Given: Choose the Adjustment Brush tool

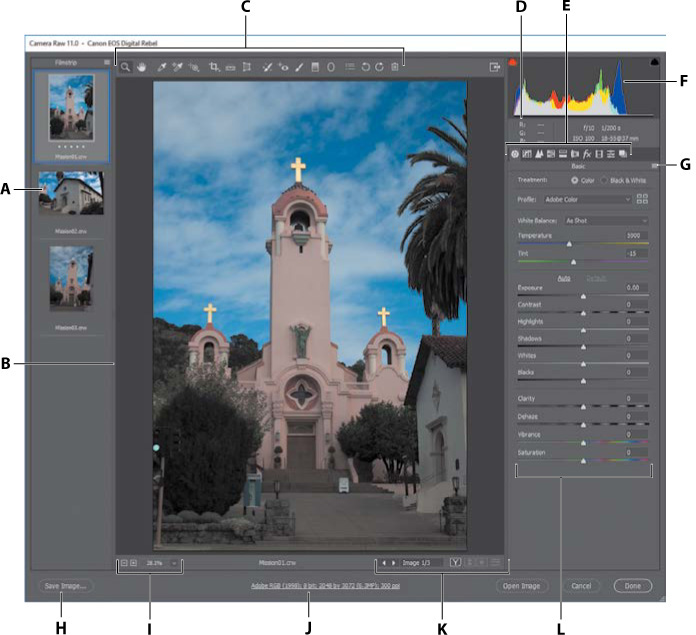Looking at the screenshot, I should tap(299, 68).
